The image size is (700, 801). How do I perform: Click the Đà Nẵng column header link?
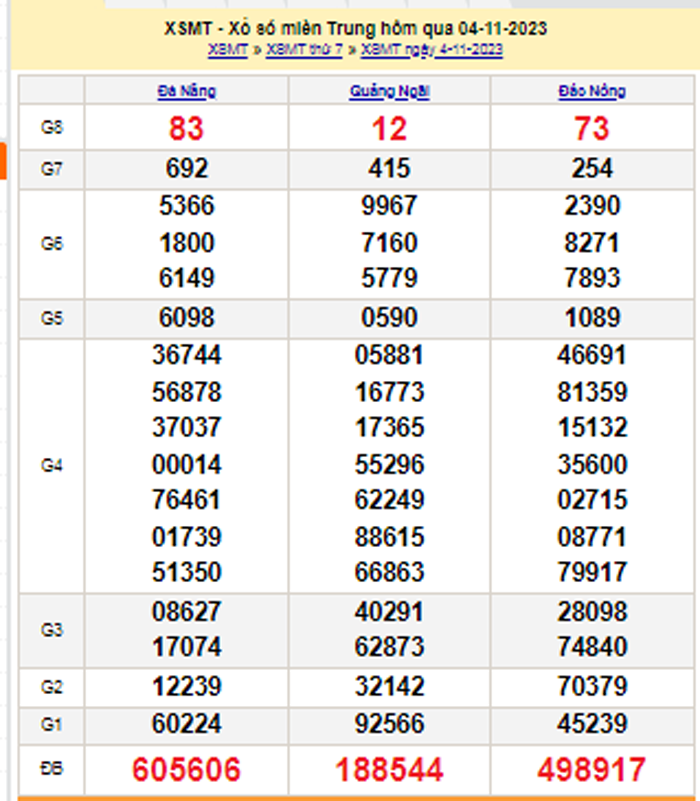click(x=186, y=91)
